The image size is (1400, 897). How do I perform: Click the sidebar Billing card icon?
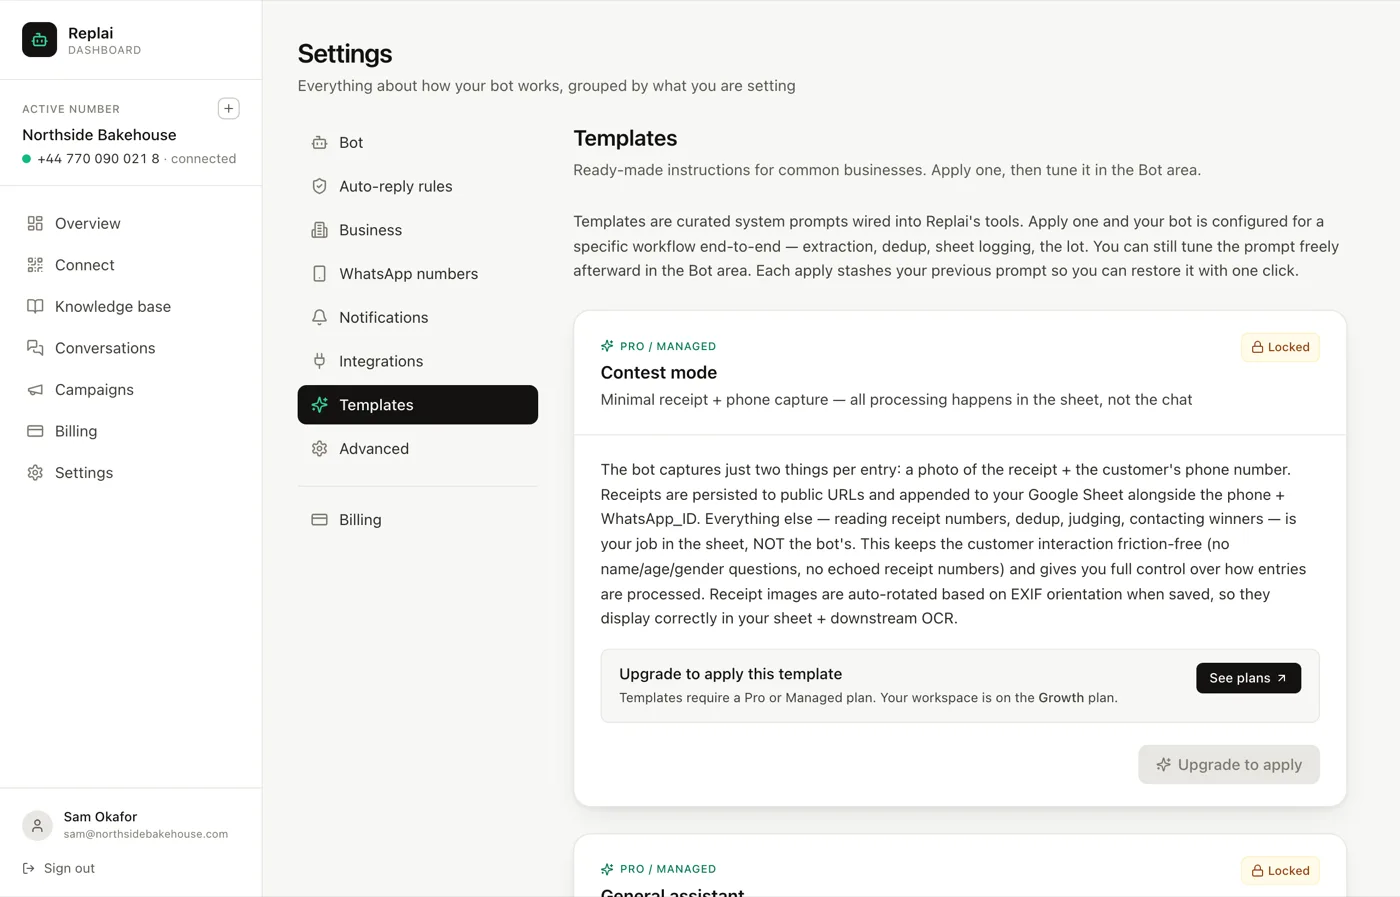pos(35,431)
